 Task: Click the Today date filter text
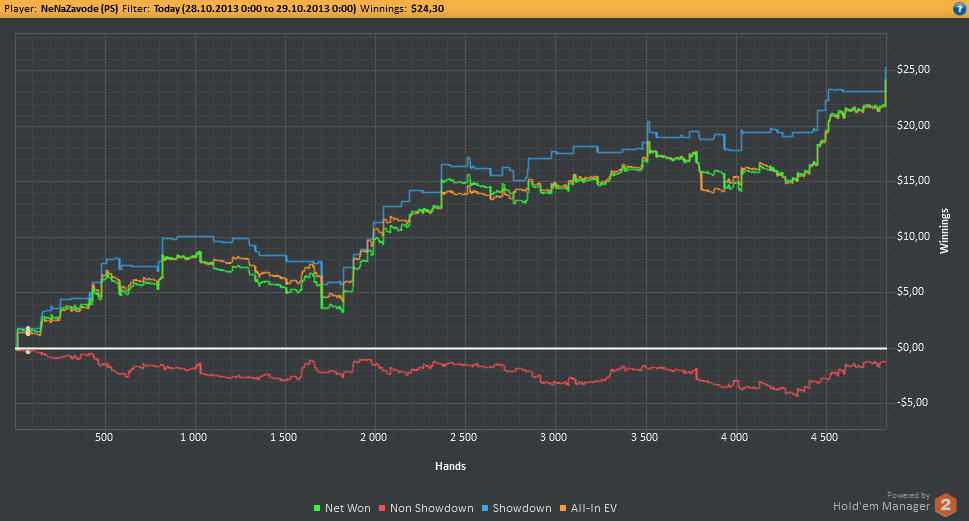pos(255,9)
